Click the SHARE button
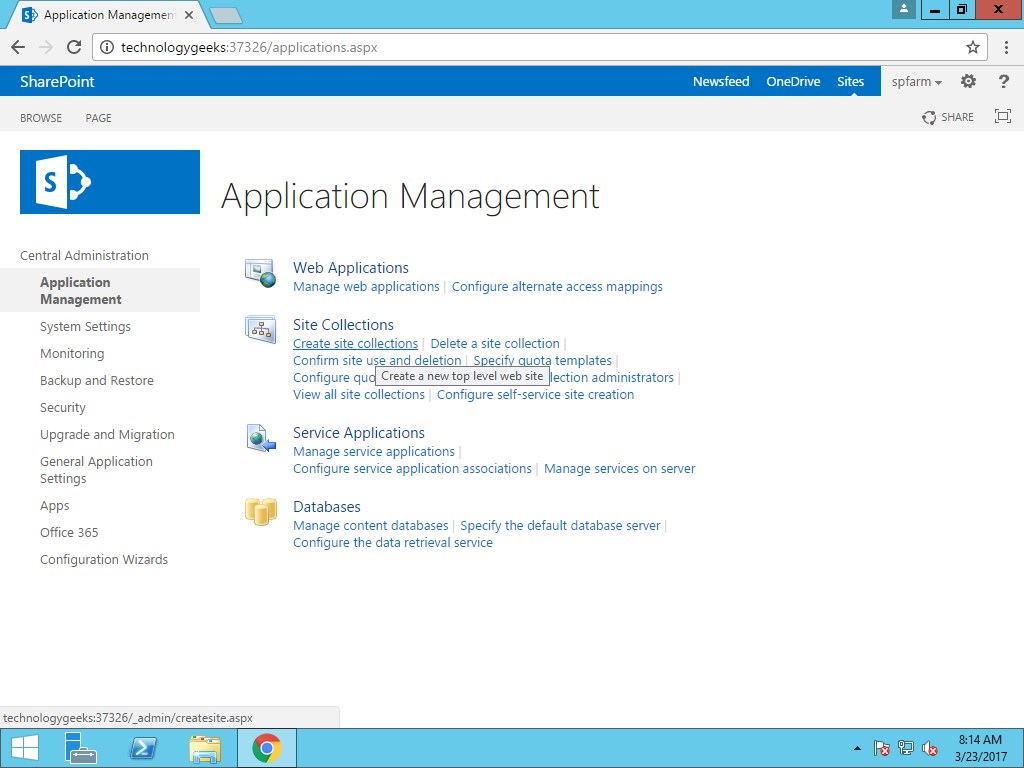The image size is (1024, 768). point(947,117)
